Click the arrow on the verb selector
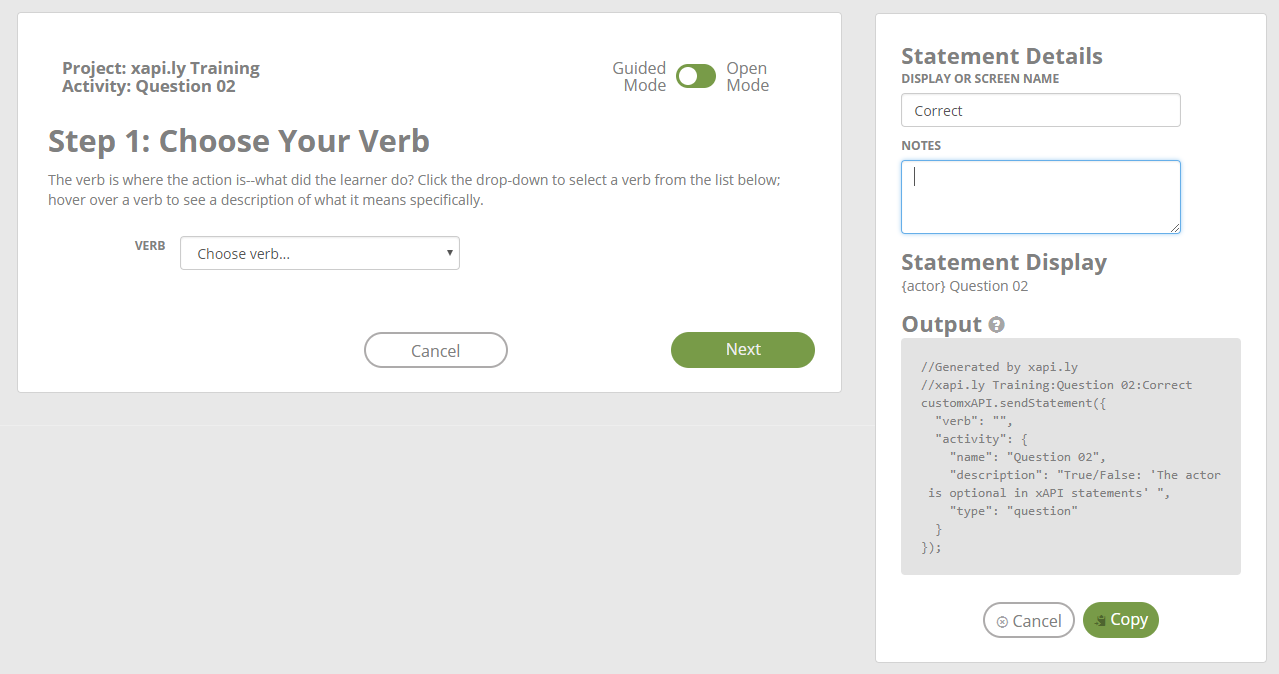 tap(449, 253)
